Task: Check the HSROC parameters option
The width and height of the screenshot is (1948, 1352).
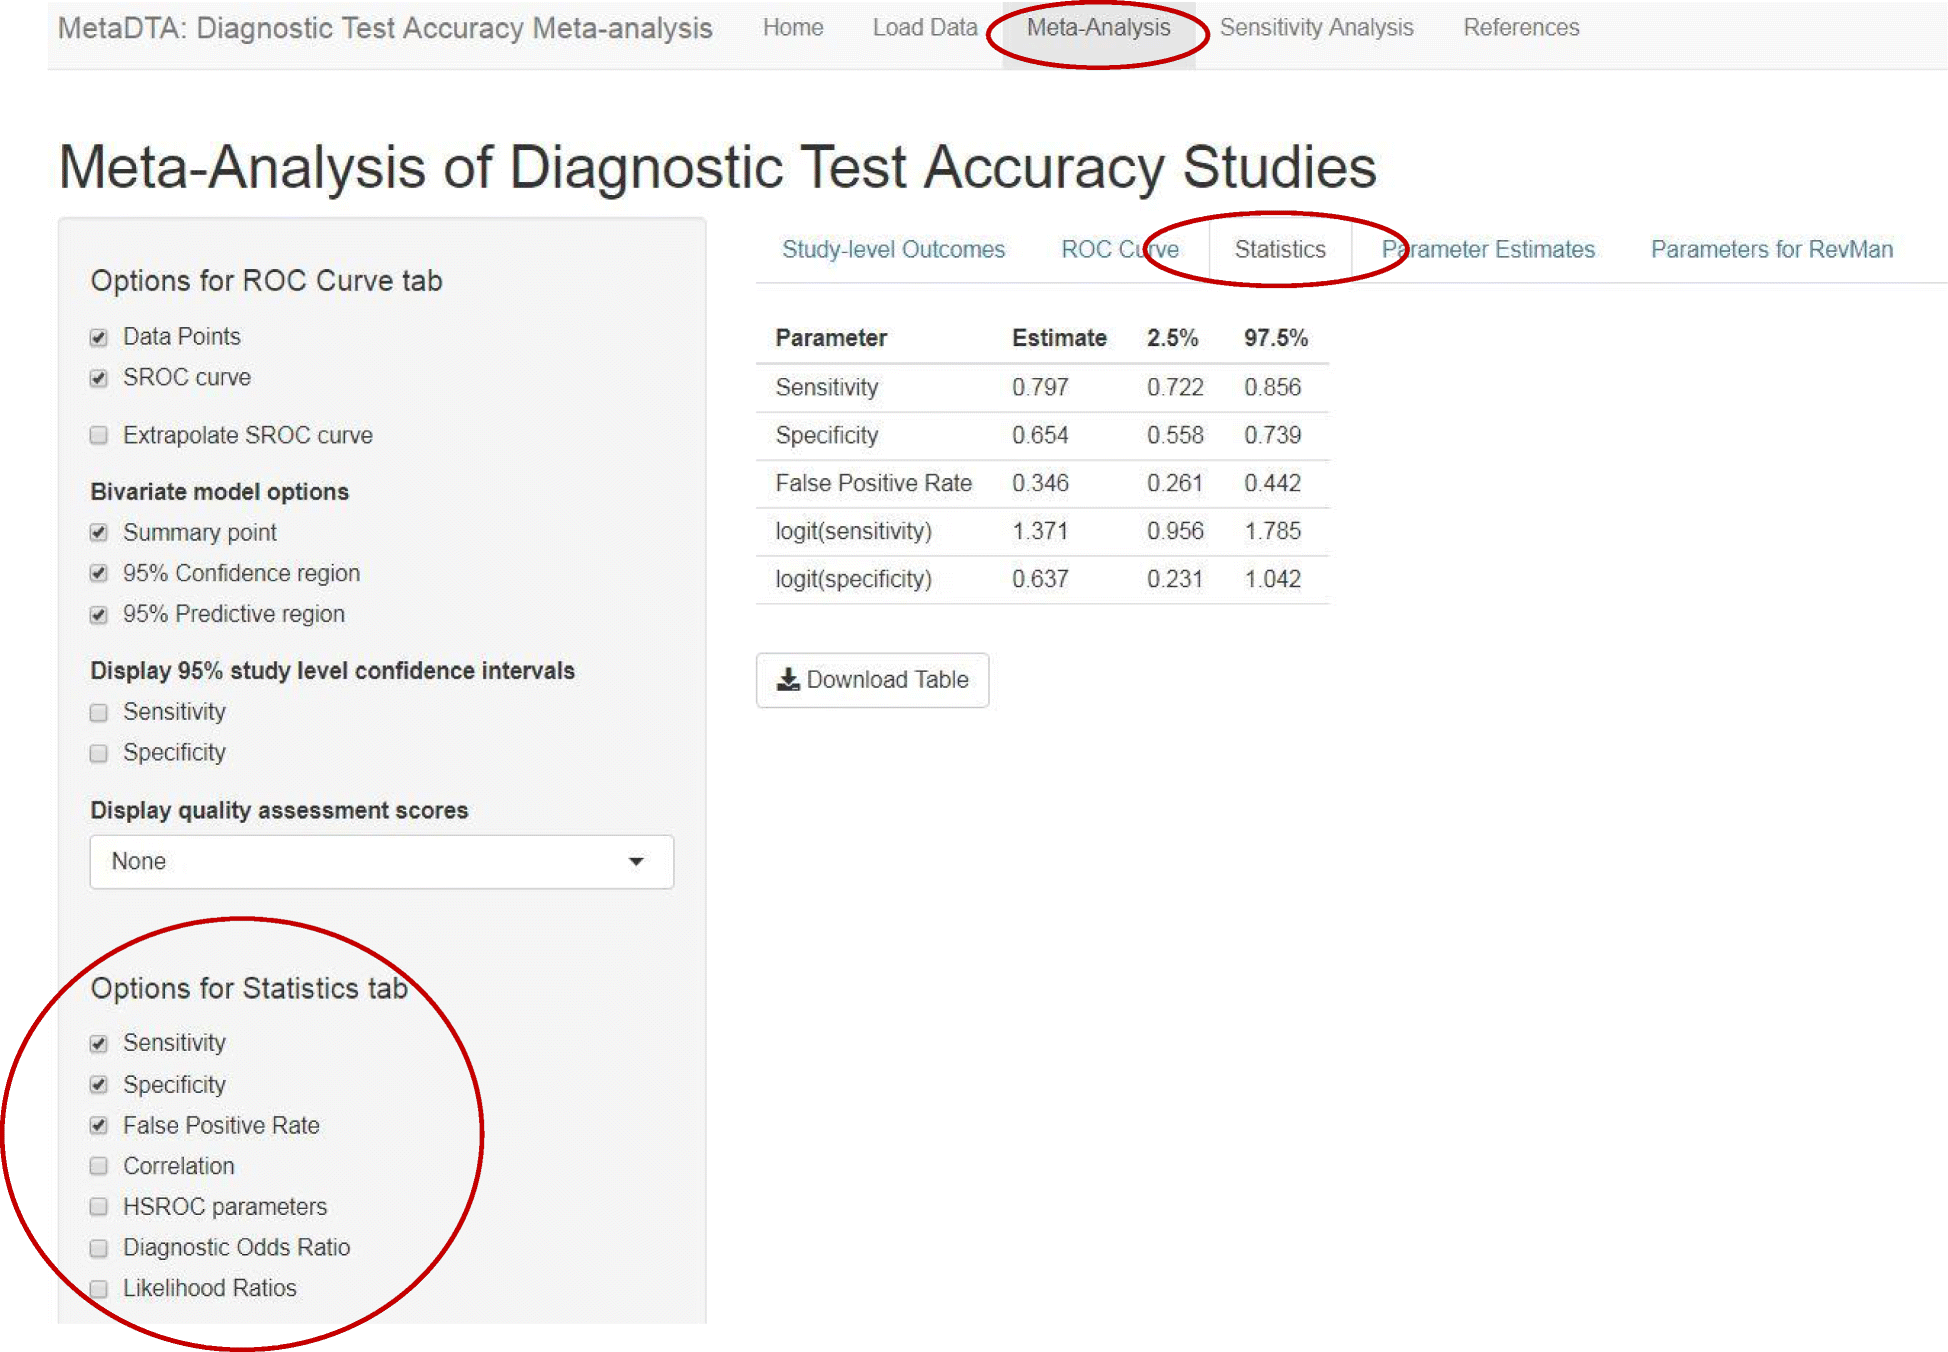Action: click(98, 1207)
